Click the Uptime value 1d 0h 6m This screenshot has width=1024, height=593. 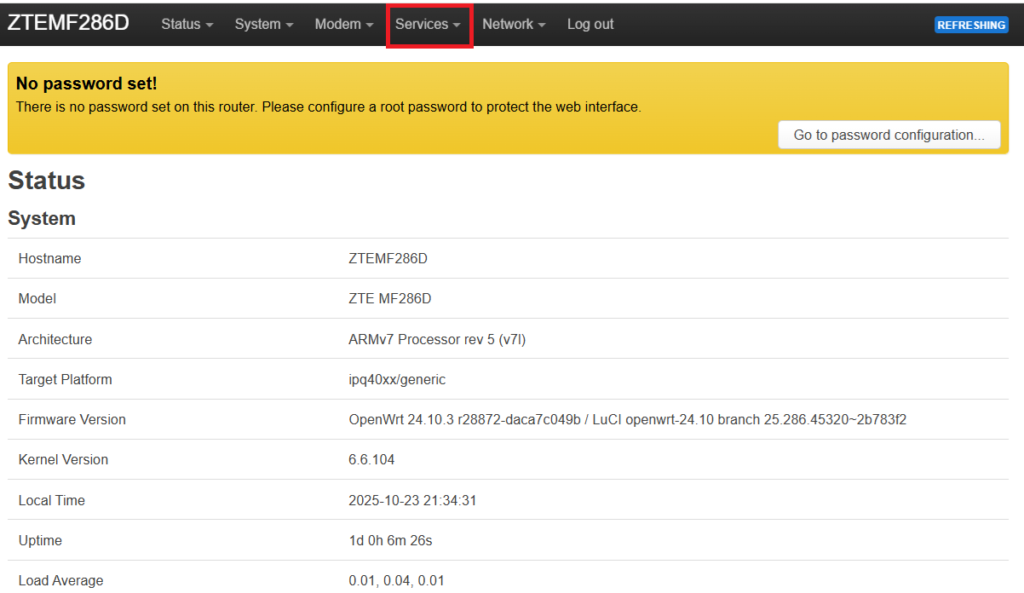click(x=390, y=541)
